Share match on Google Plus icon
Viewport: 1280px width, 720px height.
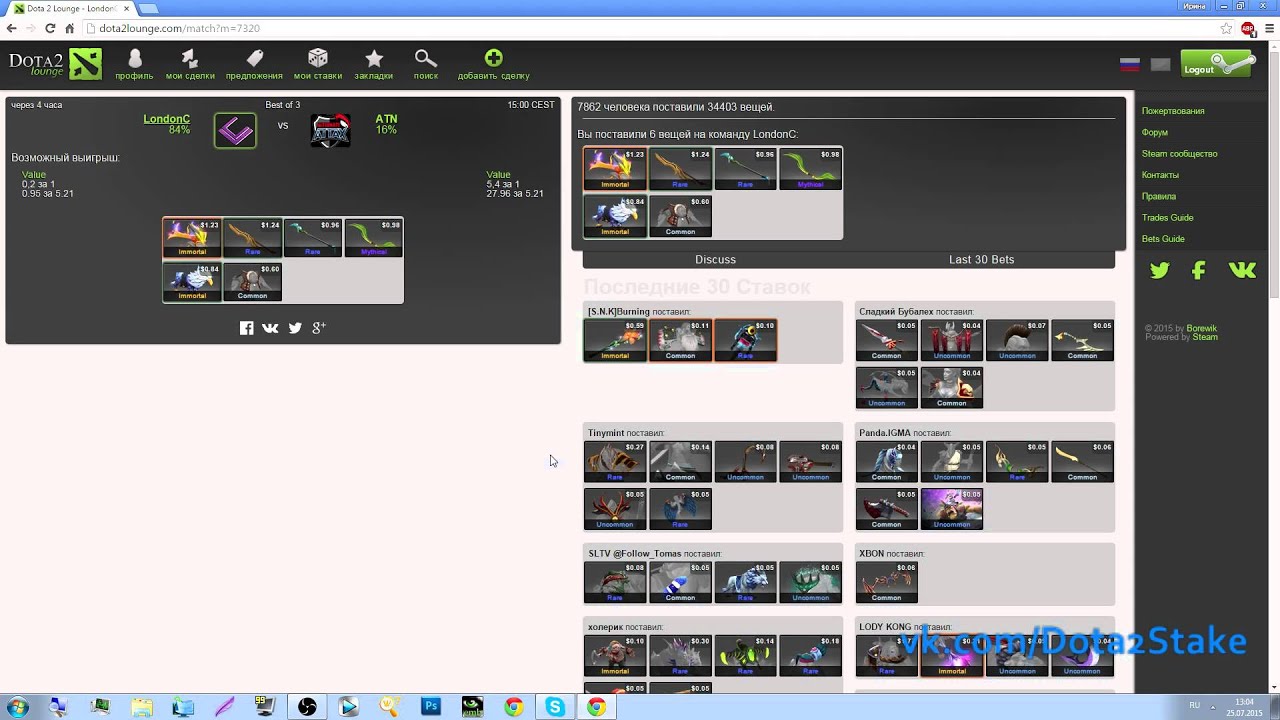click(319, 328)
